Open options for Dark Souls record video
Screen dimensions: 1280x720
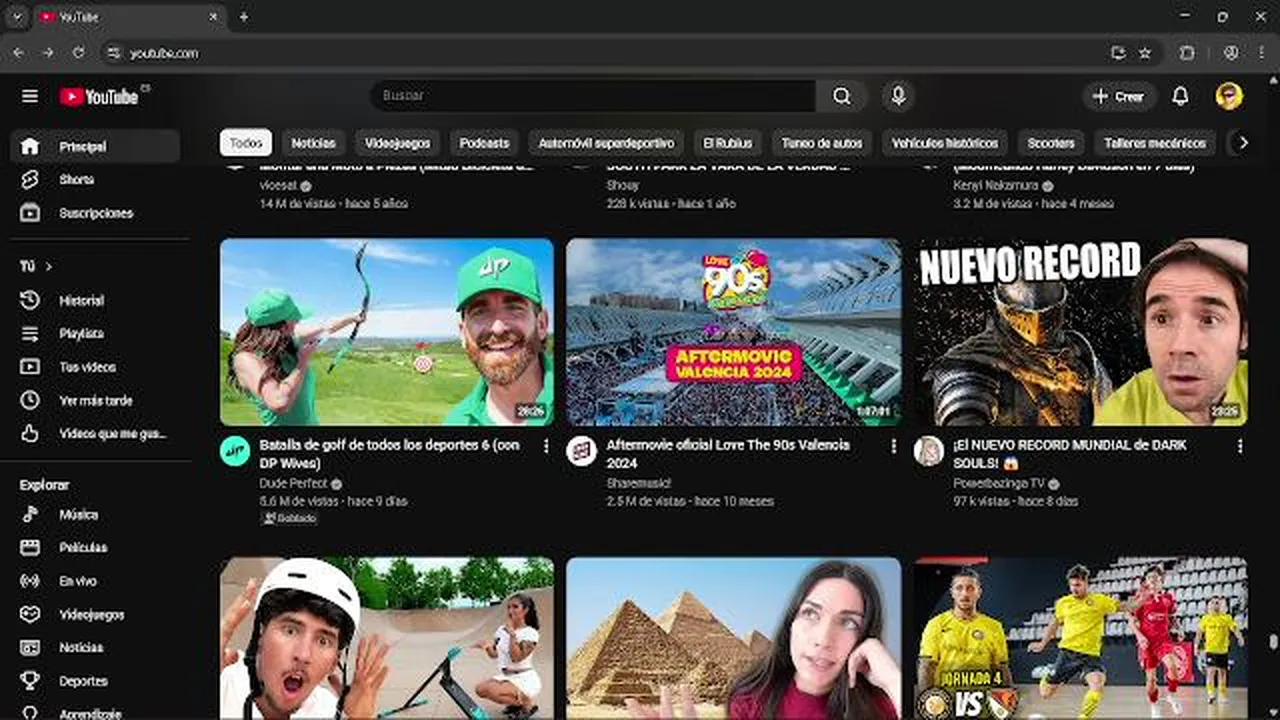tap(1240, 446)
